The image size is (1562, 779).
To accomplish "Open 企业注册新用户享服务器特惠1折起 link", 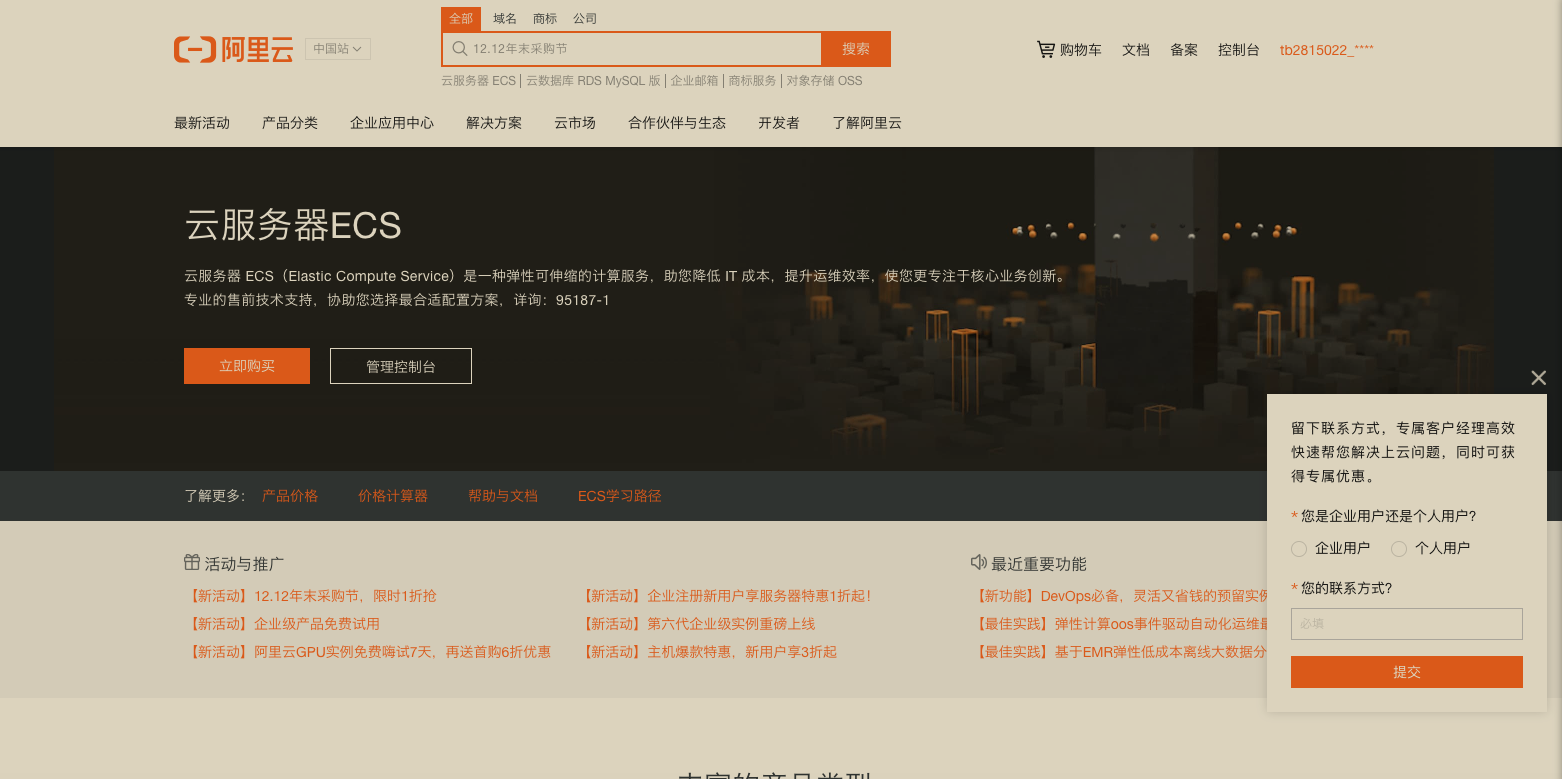I will (725, 596).
